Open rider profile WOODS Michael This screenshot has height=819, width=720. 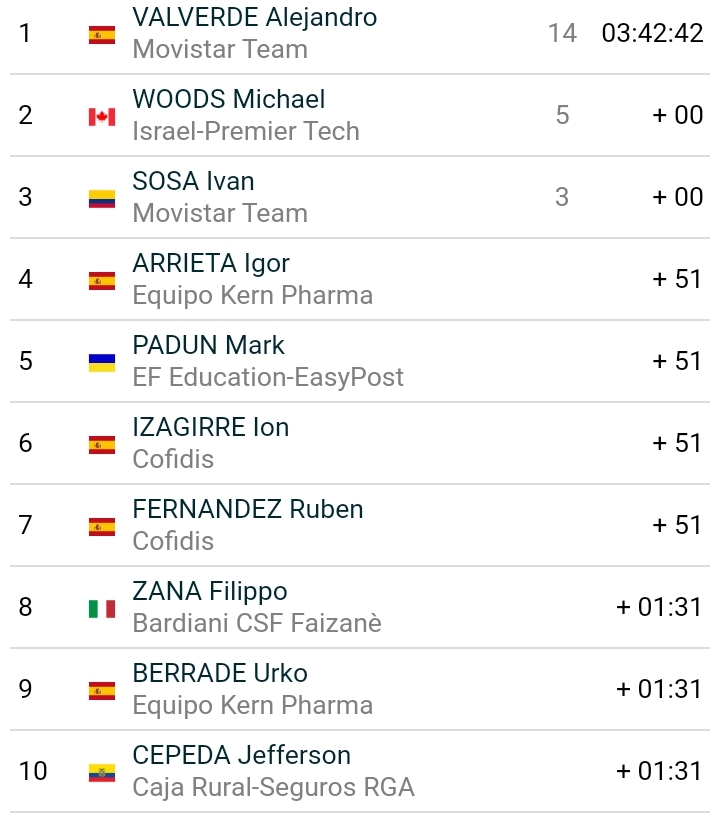tap(228, 100)
